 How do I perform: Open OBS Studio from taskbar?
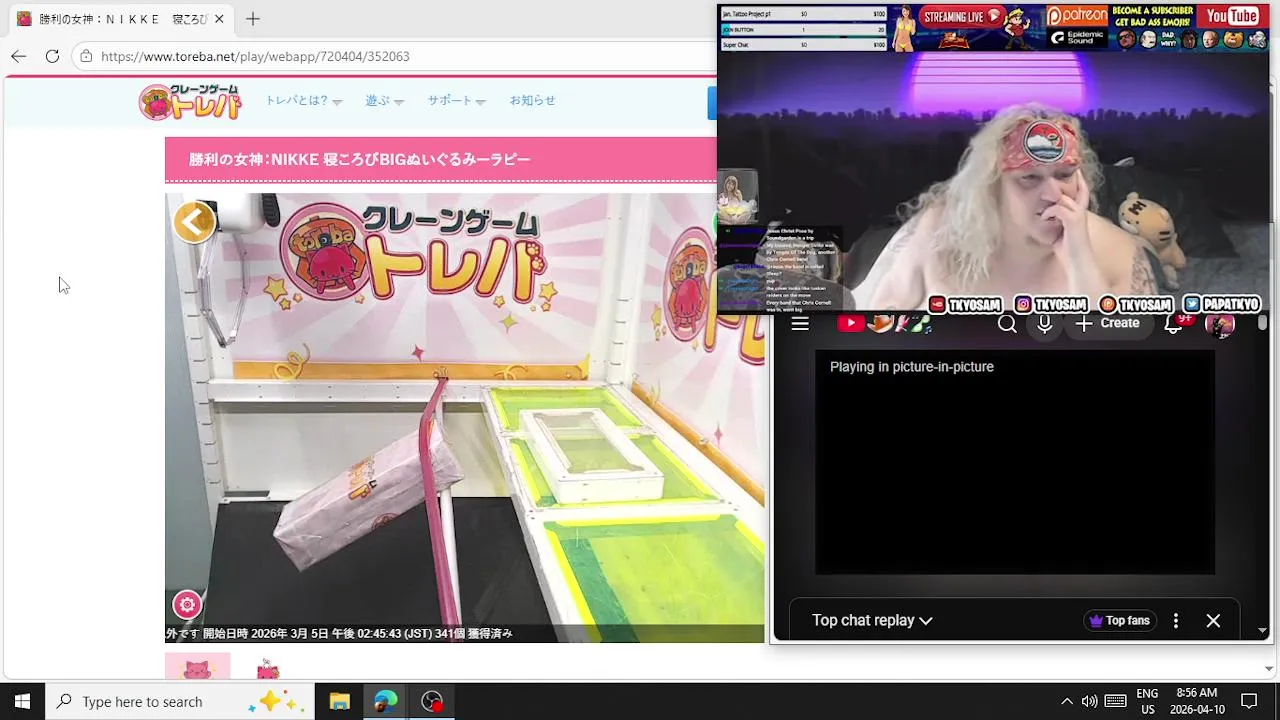coord(432,701)
